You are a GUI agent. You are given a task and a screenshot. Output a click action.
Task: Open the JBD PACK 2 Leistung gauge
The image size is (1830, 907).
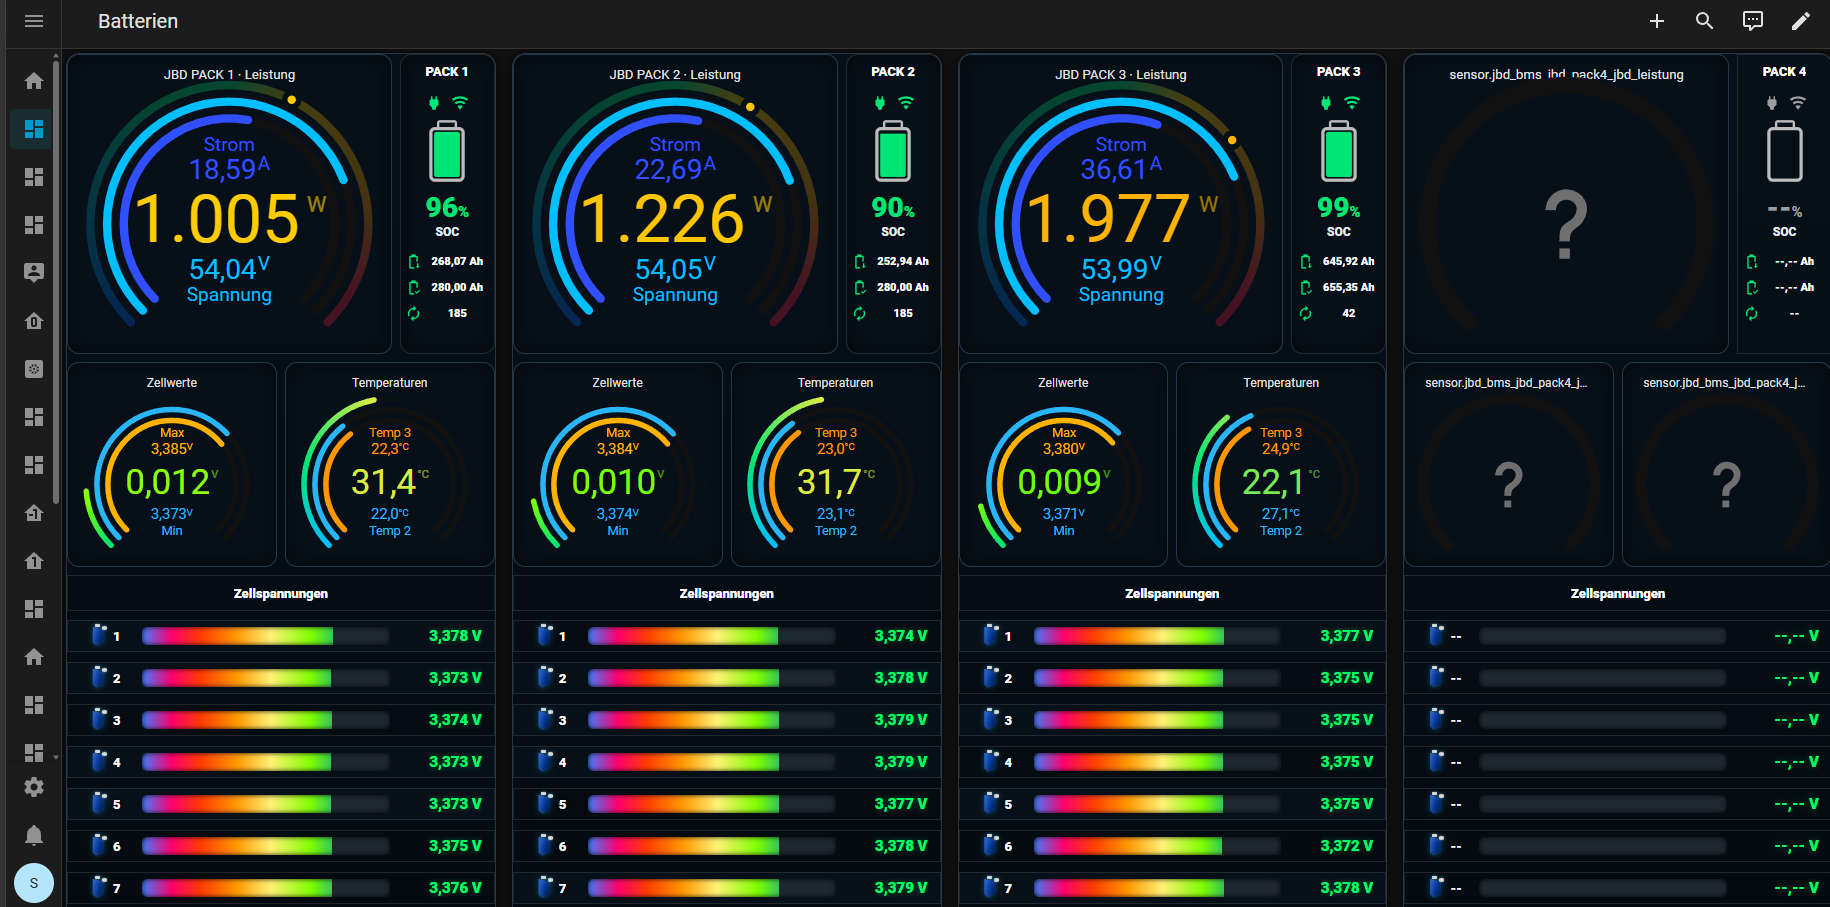coord(675,204)
